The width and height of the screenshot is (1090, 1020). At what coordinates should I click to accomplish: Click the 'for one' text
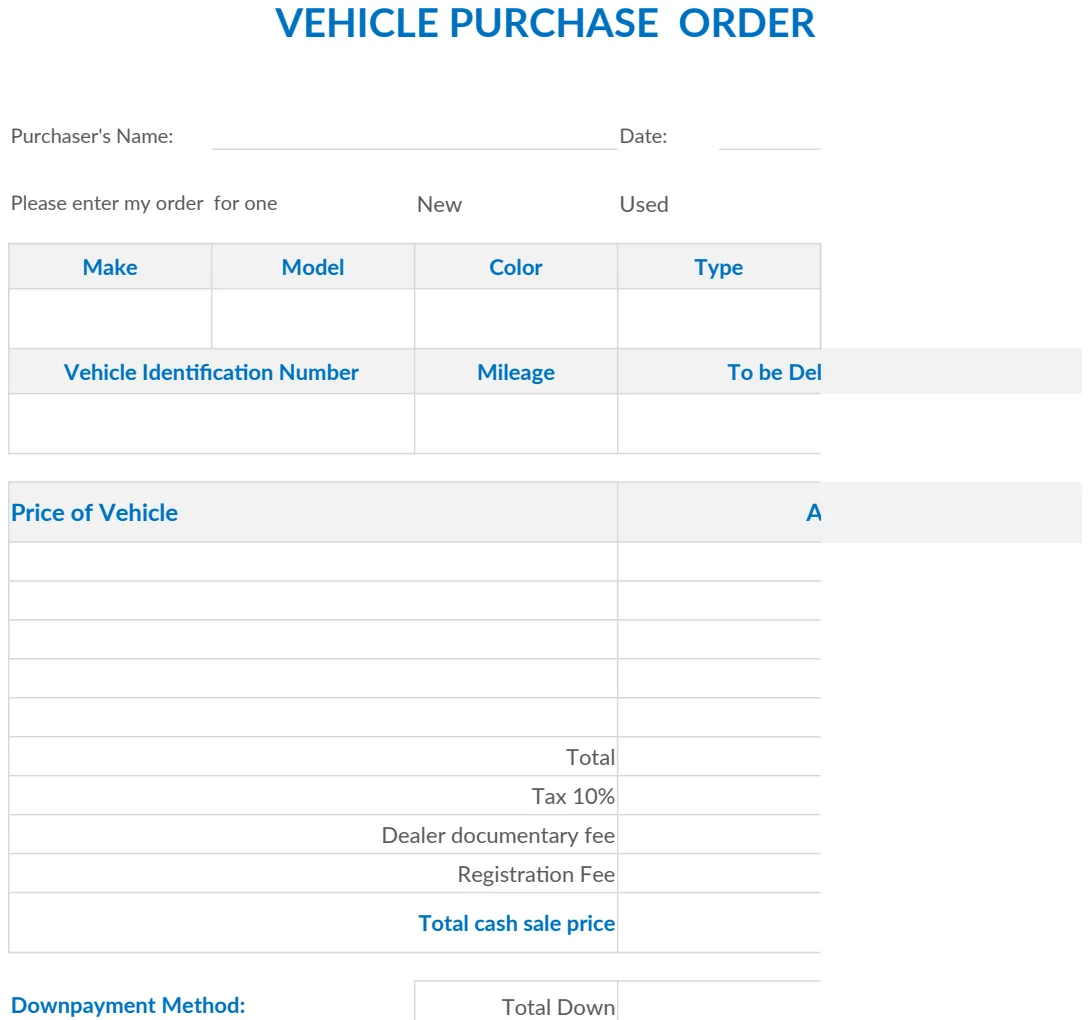pos(245,204)
